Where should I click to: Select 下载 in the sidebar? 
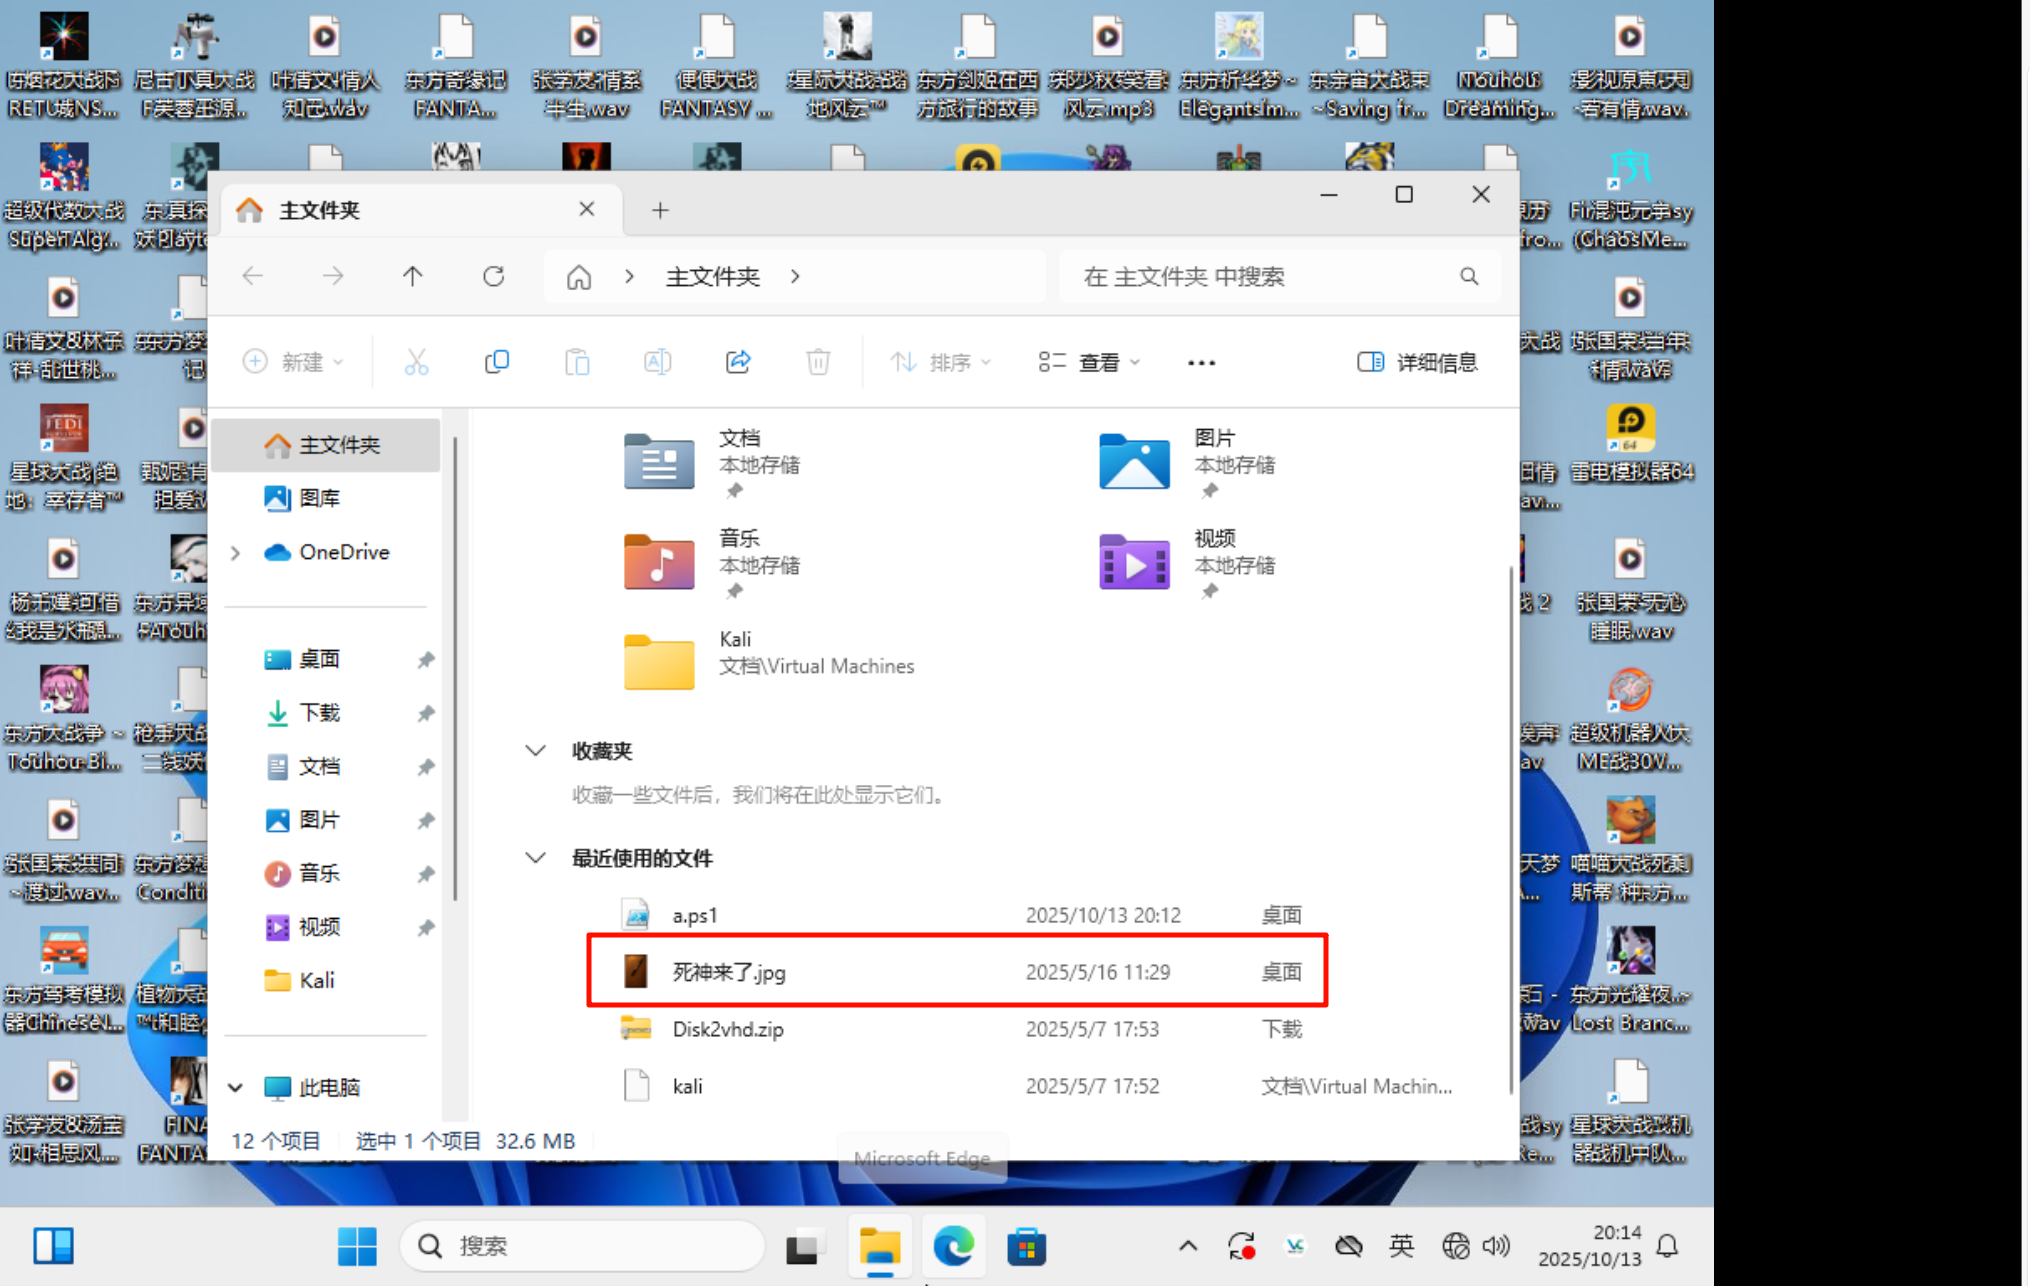click(319, 712)
